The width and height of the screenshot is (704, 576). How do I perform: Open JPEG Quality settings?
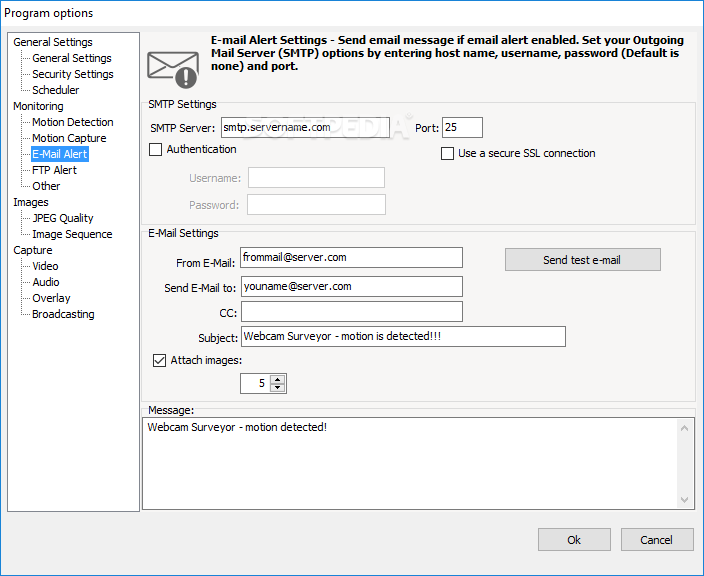tap(63, 218)
